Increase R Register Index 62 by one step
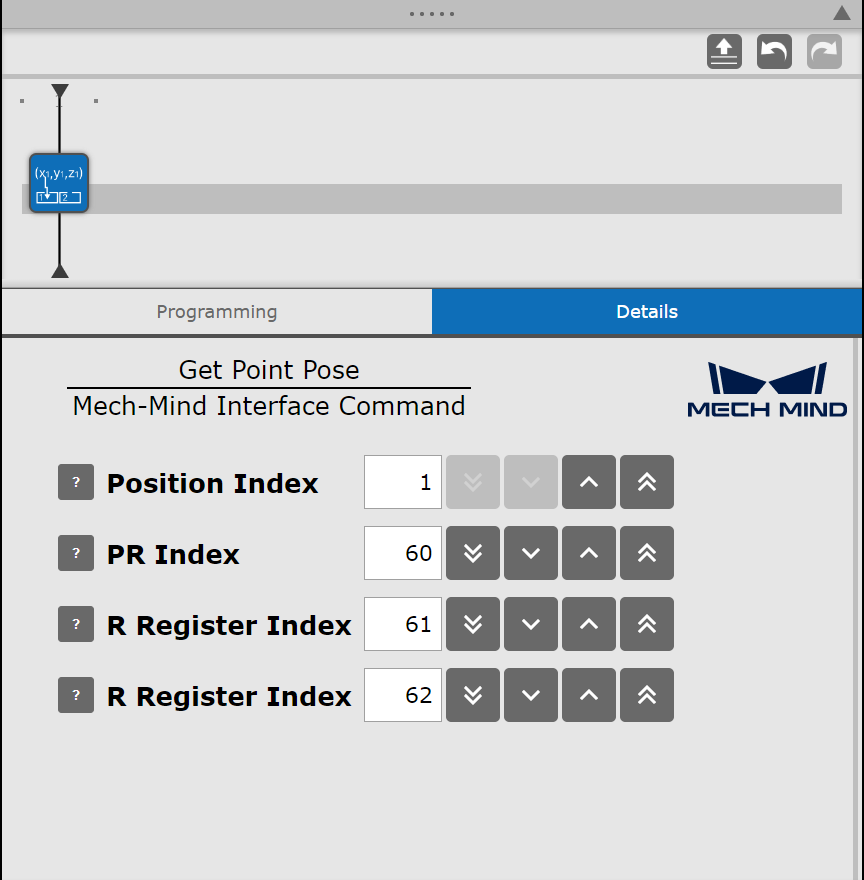The width and height of the screenshot is (864, 880). [588, 695]
